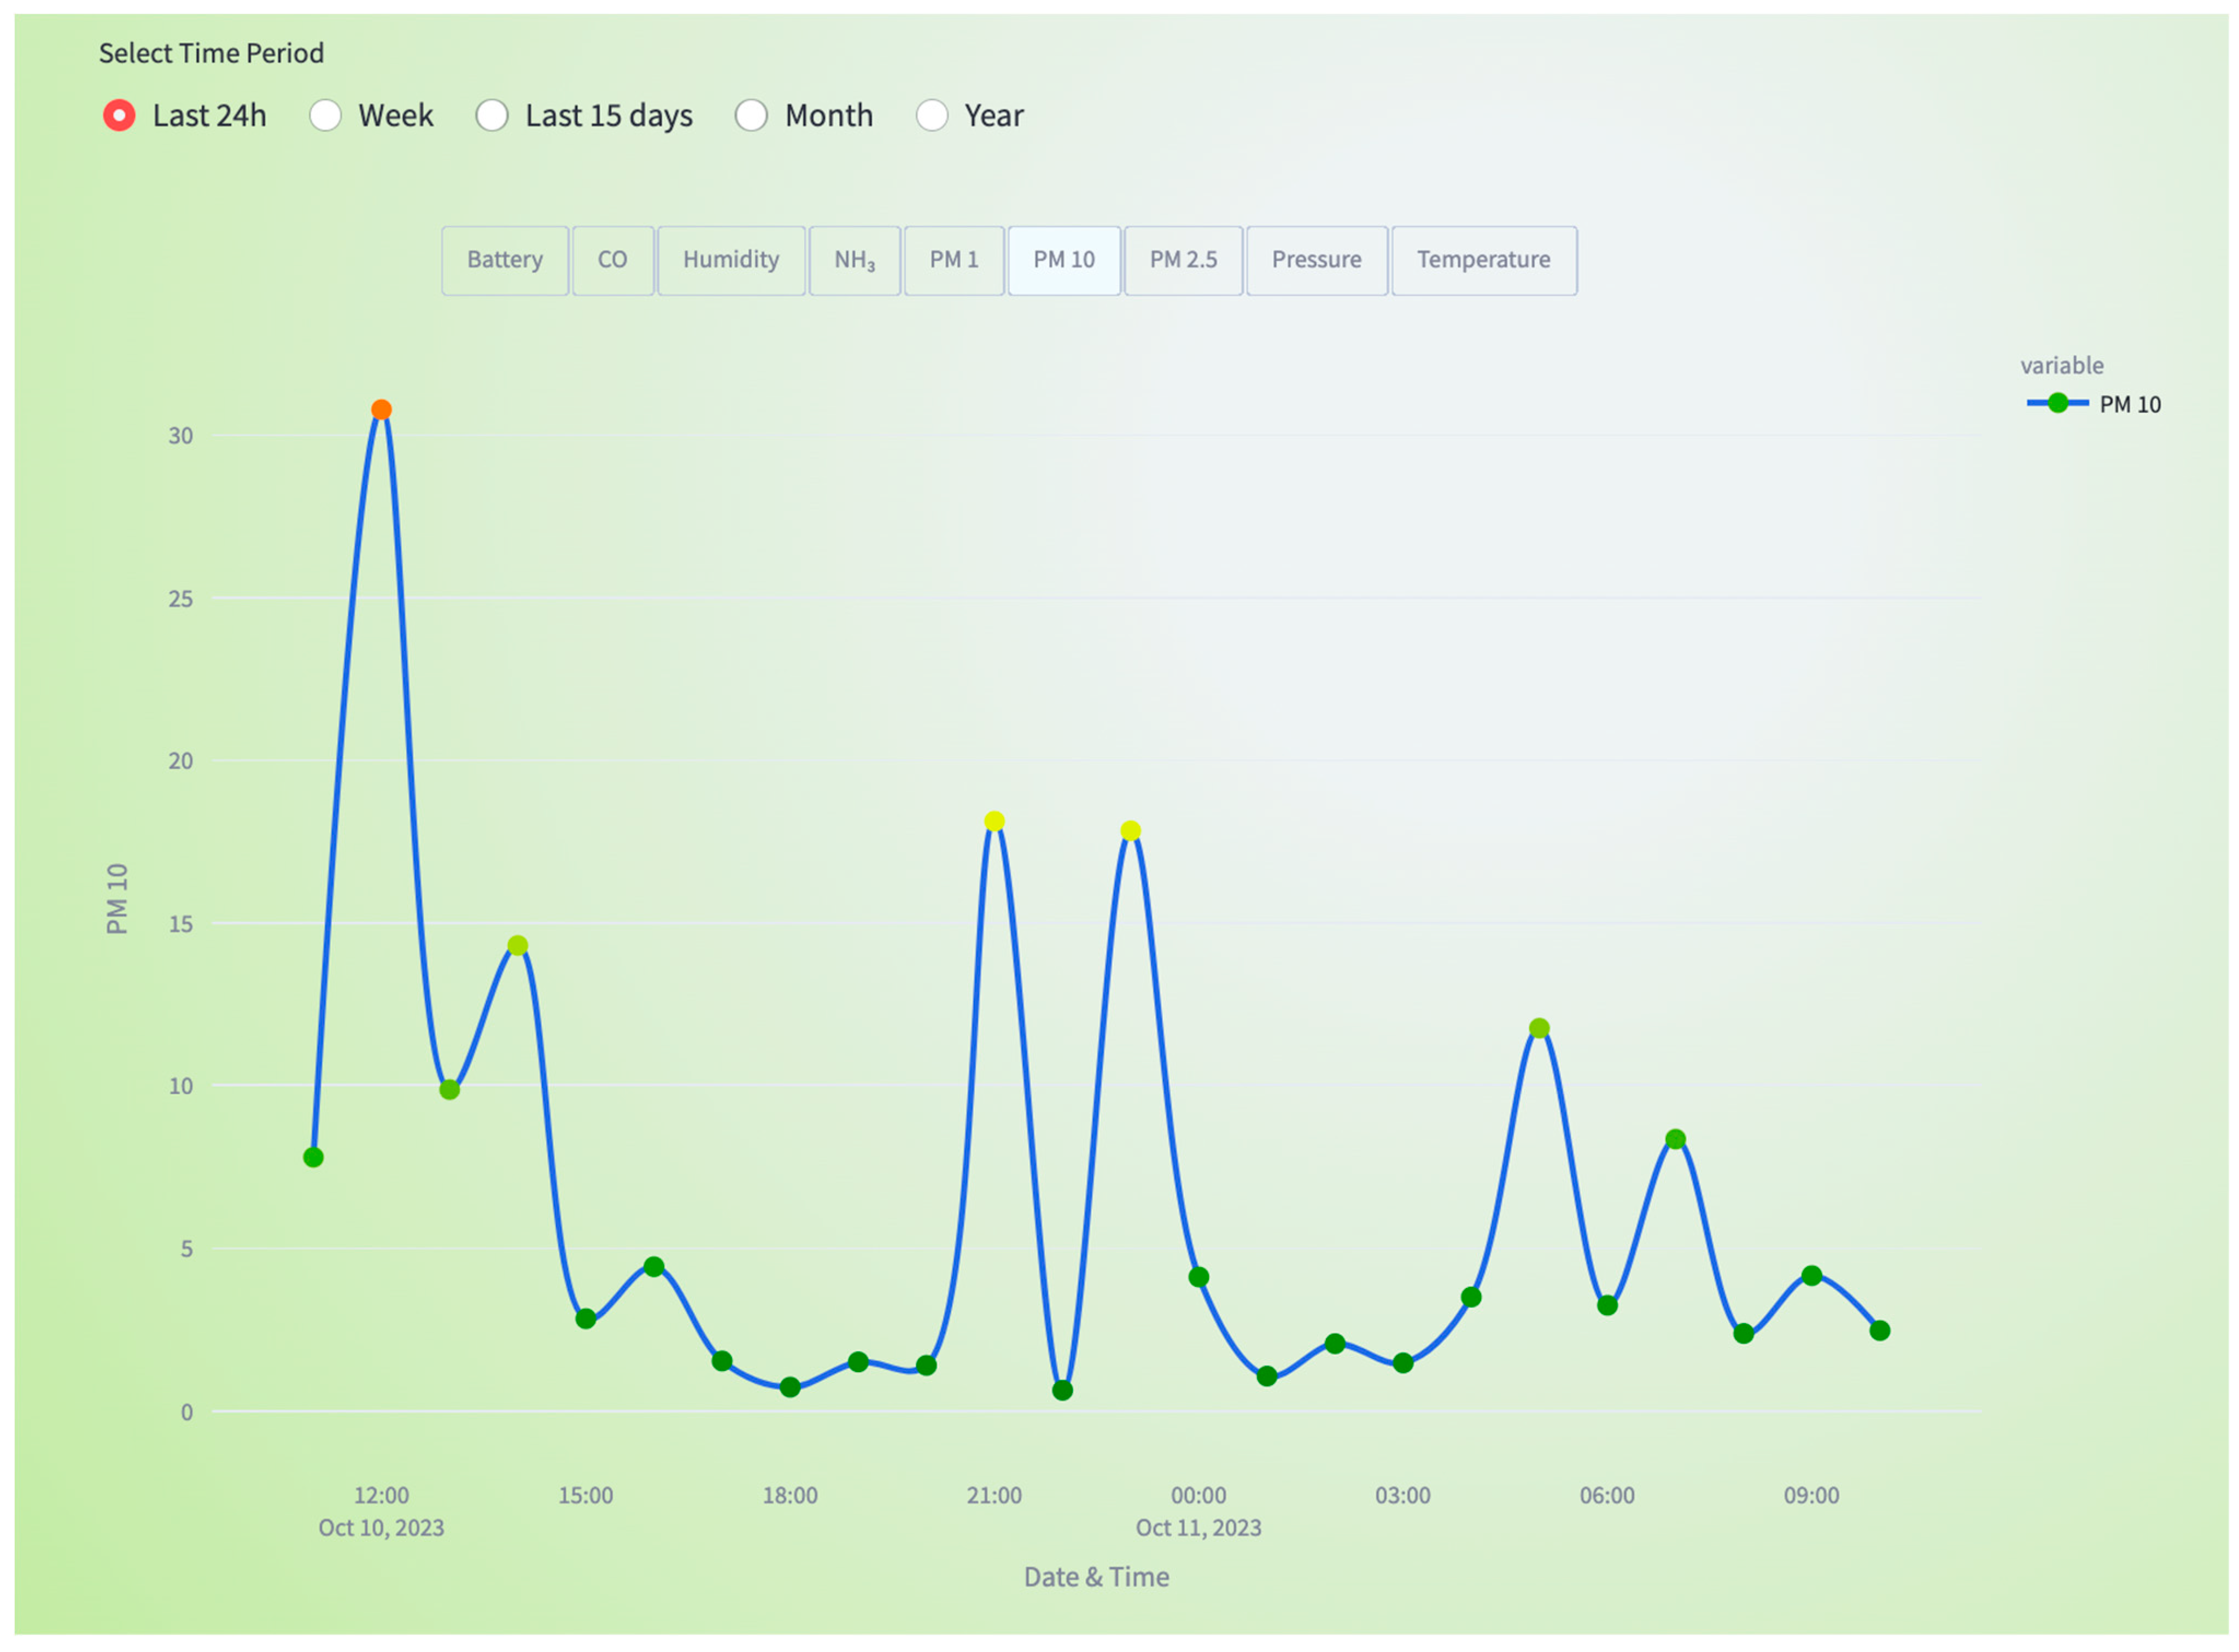Image resolution: width=2239 pixels, height=1652 pixels.
Task: Select the Week time period
Action: 325,115
